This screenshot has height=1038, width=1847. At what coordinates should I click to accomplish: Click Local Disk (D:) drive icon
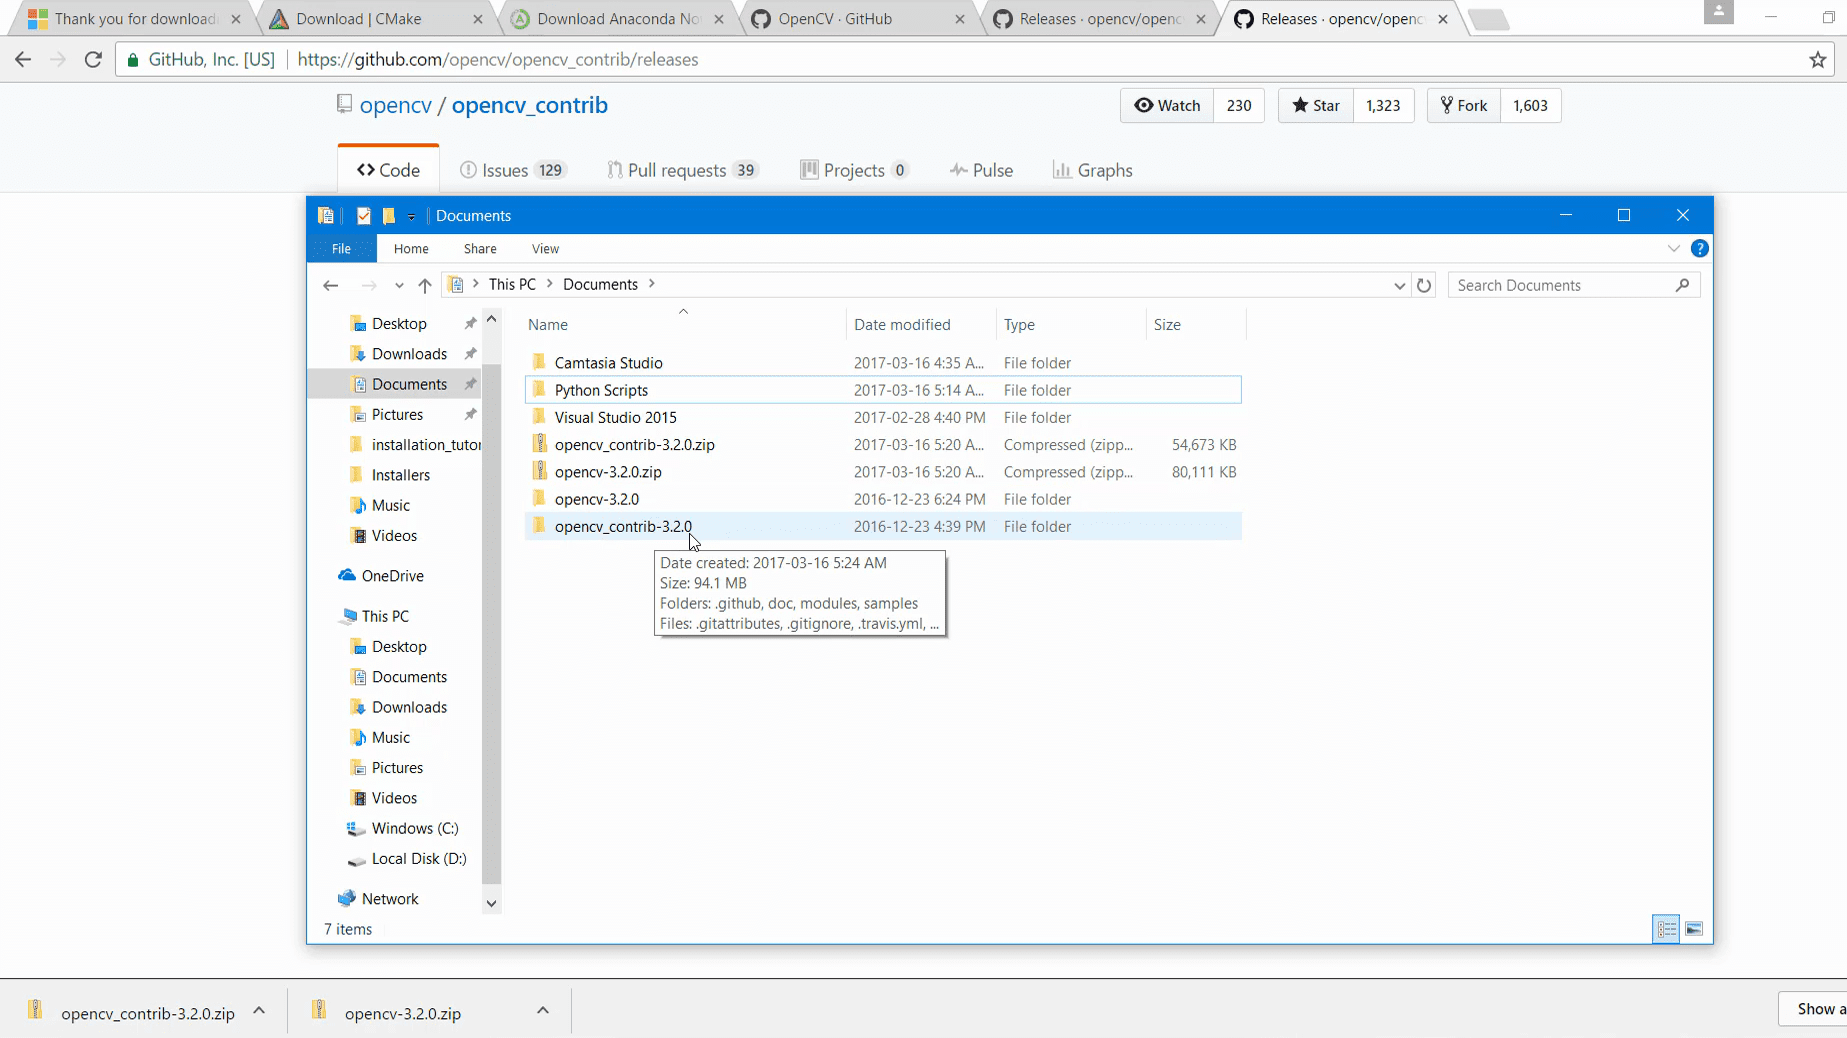pyautogui.click(x=355, y=859)
